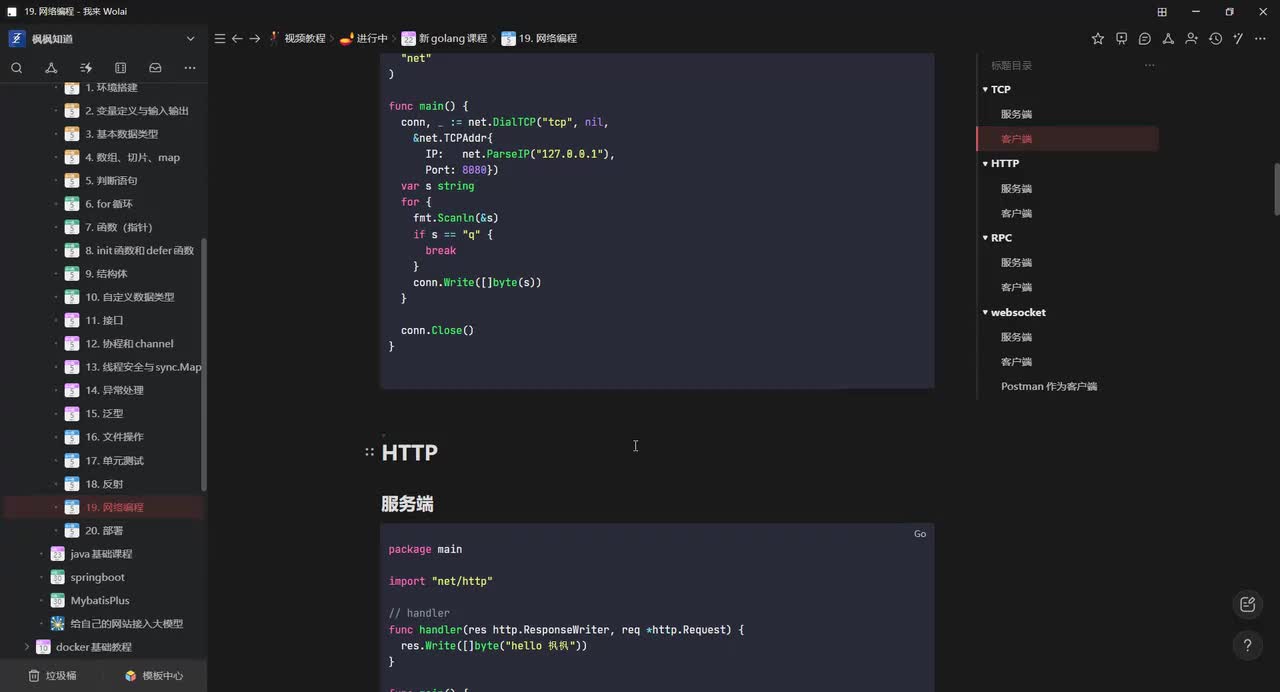Open the template list icon in sidebar
Image resolution: width=1280 pixels, height=692 pixels.
(x=120, y=68)
